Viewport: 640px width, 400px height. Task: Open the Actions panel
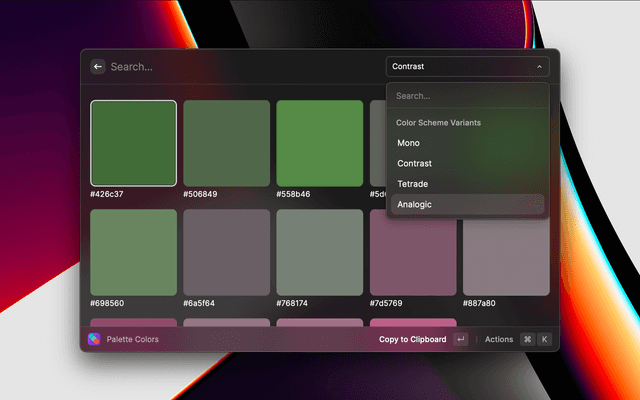(498, 339)
